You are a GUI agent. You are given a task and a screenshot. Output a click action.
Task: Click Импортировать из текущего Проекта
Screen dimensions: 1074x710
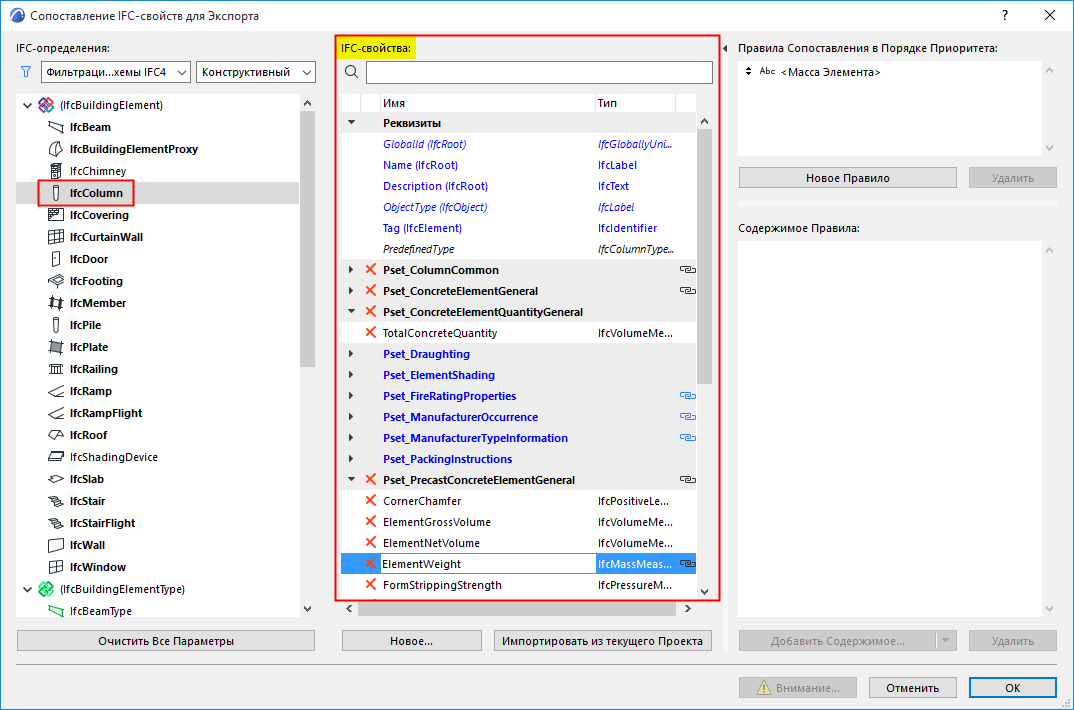(x=603, y=641)
